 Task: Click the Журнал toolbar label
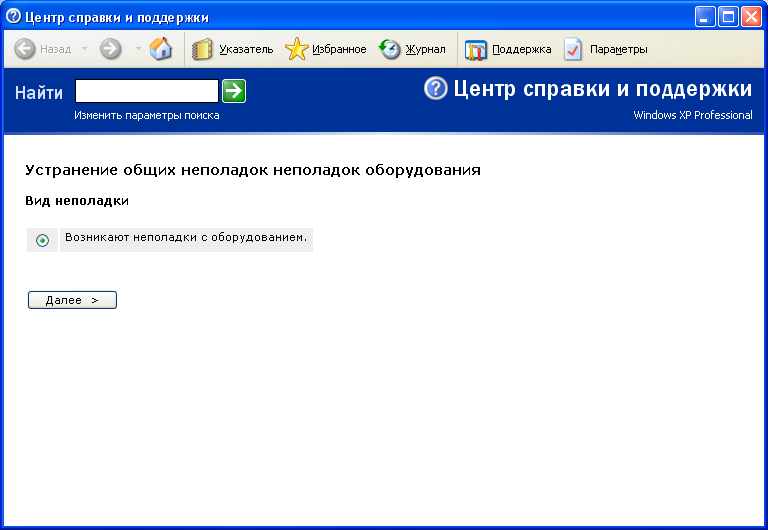click(425, 49)
